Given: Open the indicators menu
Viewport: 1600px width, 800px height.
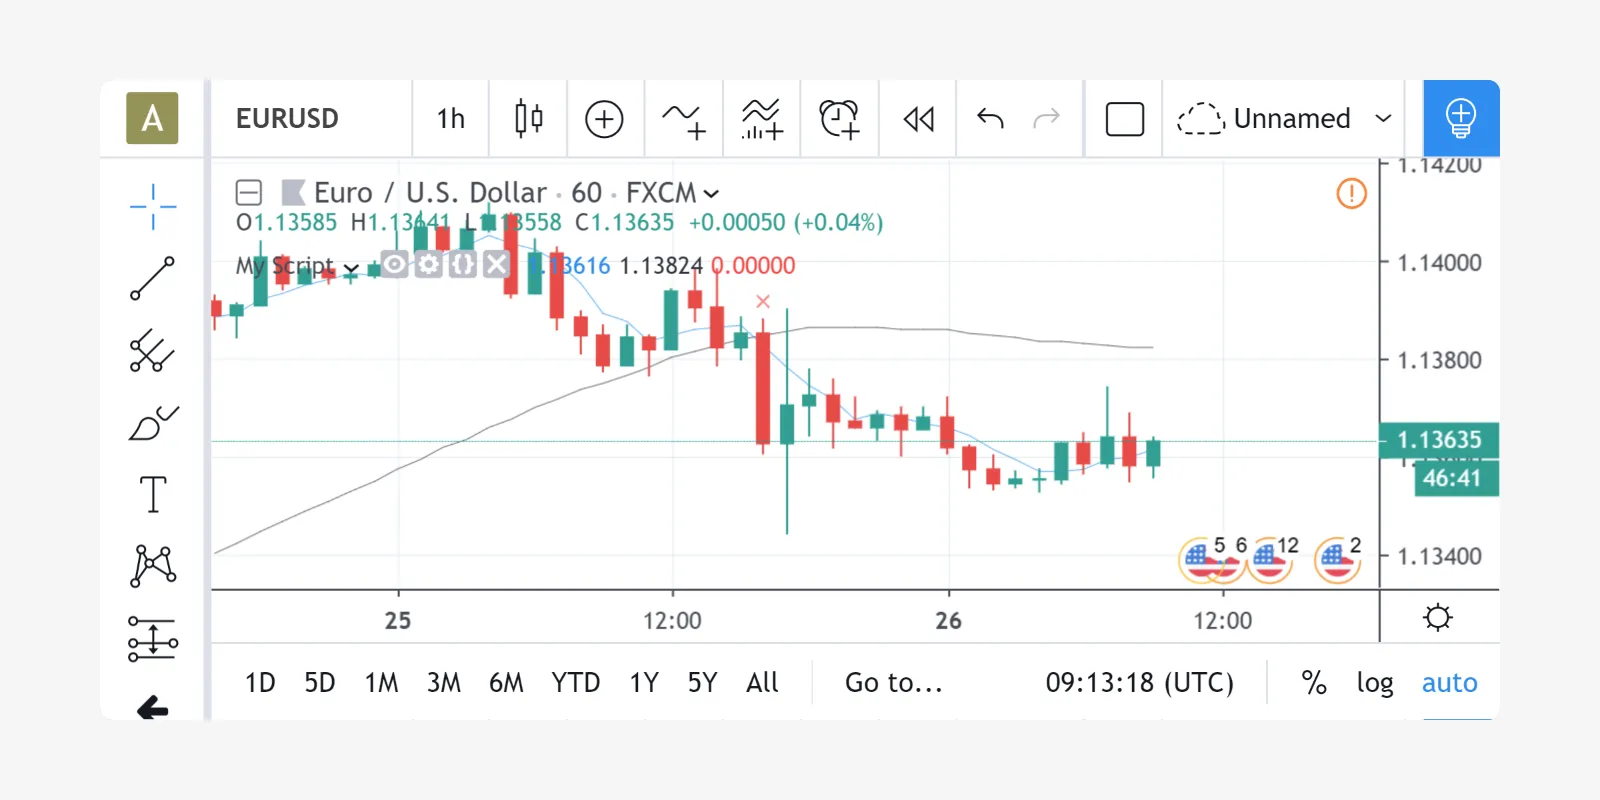Looking at the screenshot, I should [684, 118].
